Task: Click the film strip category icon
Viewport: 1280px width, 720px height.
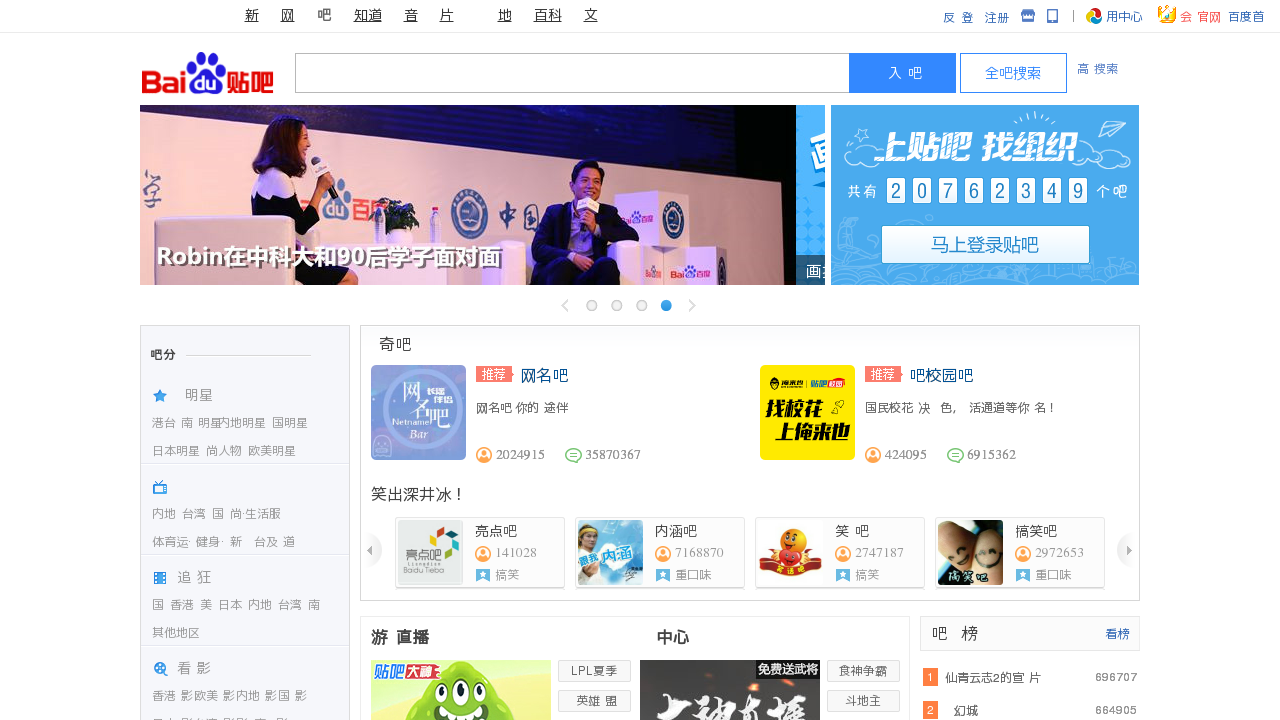Action: tap(160, 577)
